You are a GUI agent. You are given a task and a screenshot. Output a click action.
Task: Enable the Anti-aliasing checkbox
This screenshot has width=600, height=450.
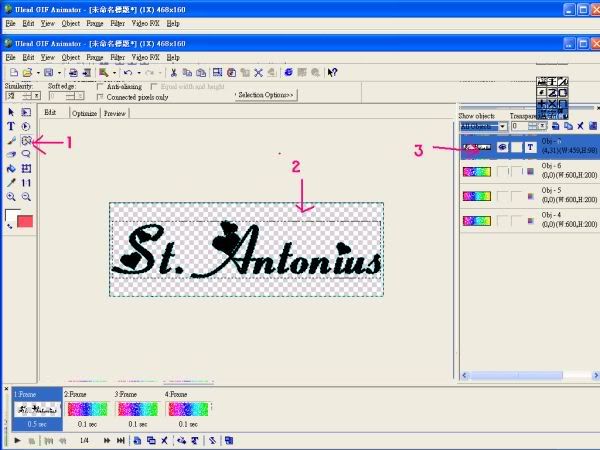(100, 87)
